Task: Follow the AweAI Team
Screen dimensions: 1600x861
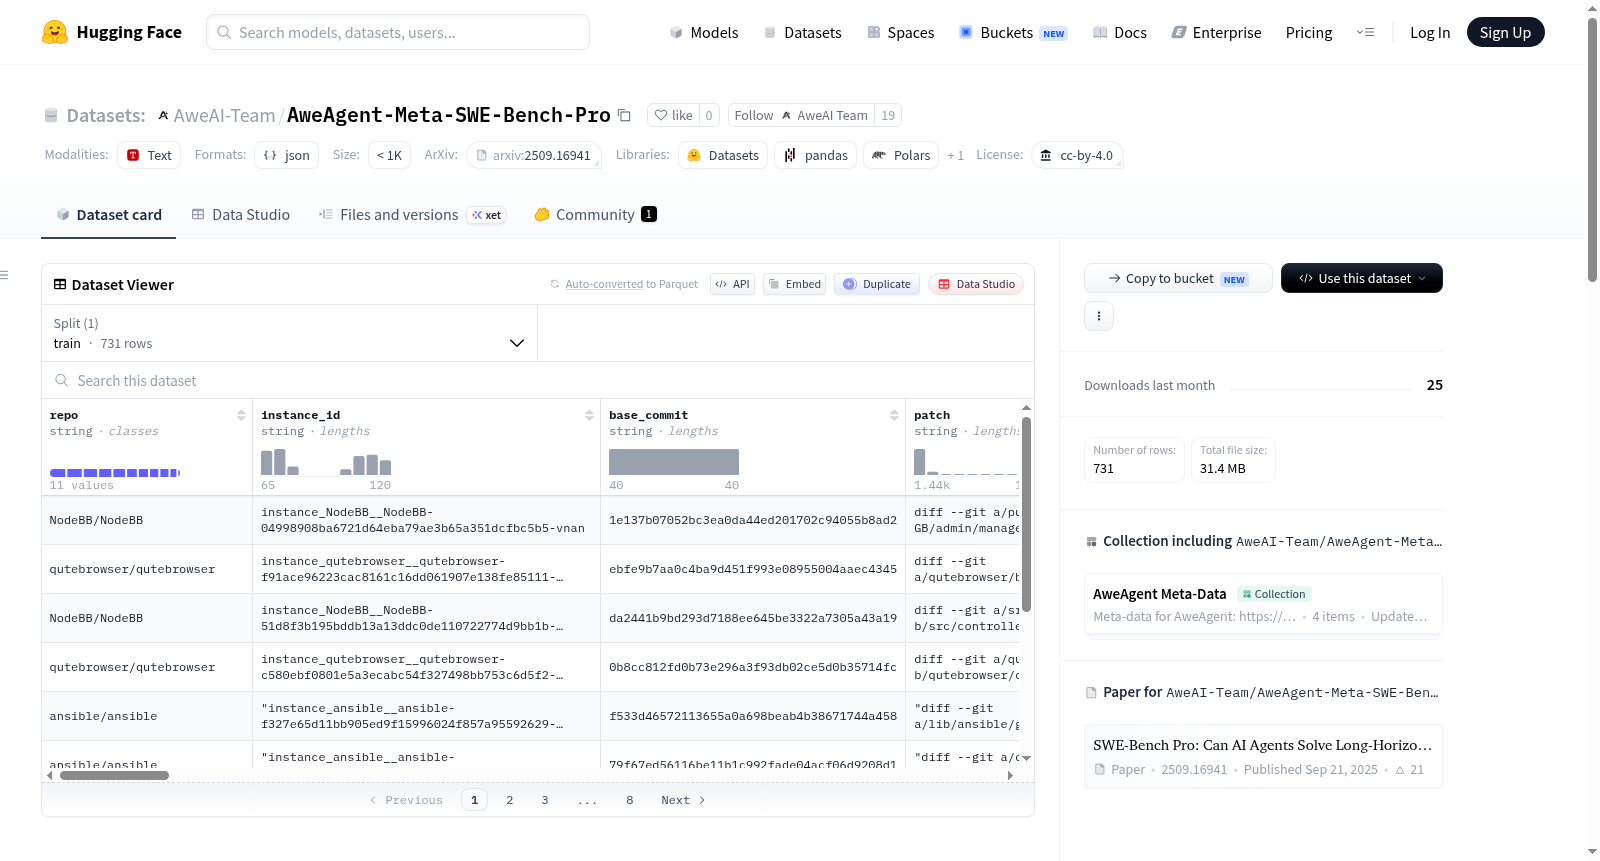Action: [801, 115]
